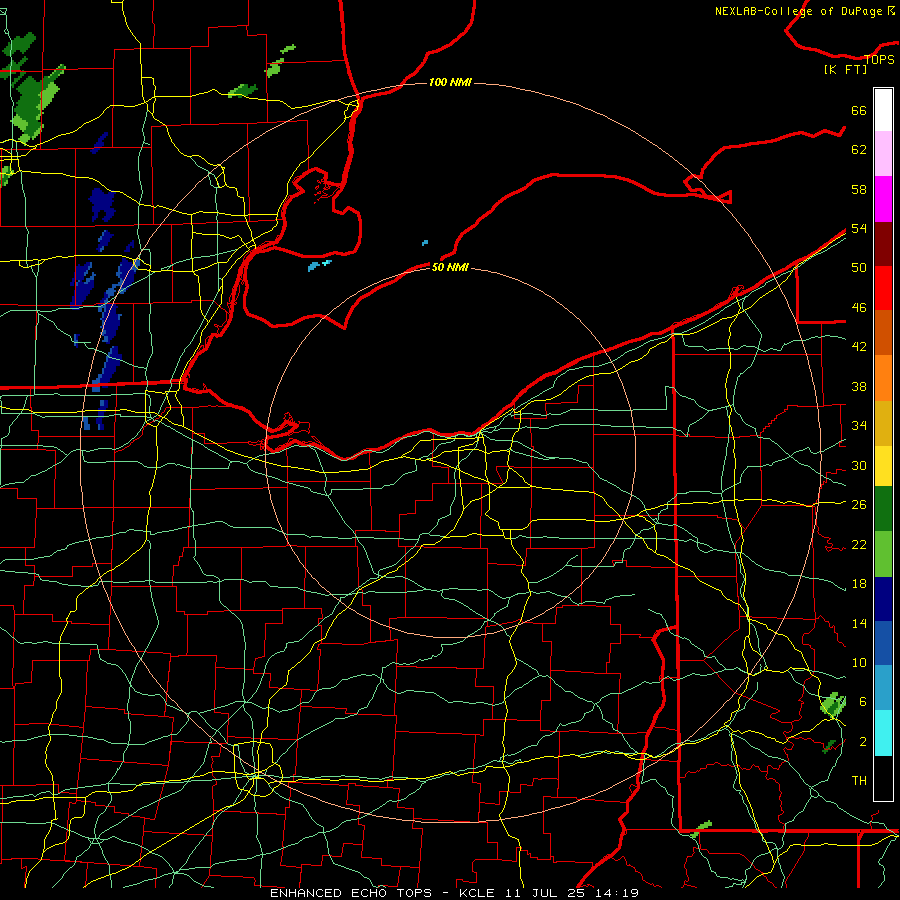This screenshot has height=900, width=900.
Task: Click the legend value '18'
Action: click(x=859, y=584)
